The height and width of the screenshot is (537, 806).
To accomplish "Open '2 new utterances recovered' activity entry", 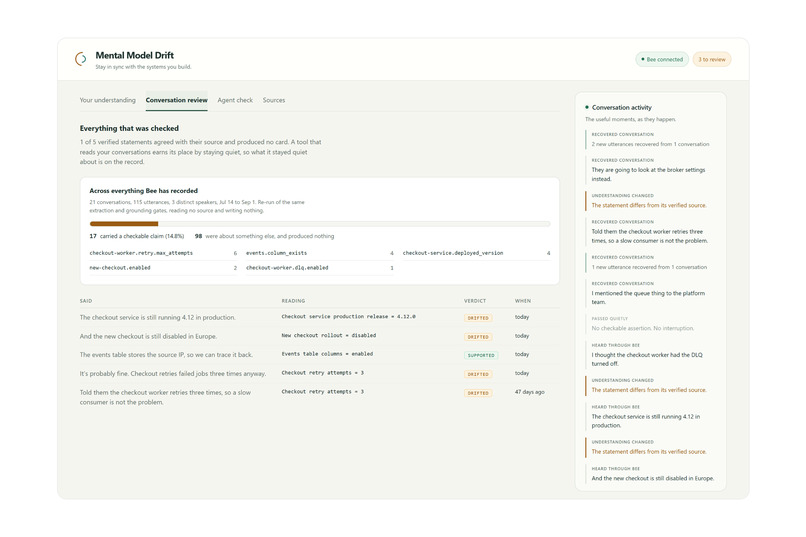I will pyautogui.click(x=650, y=140).
